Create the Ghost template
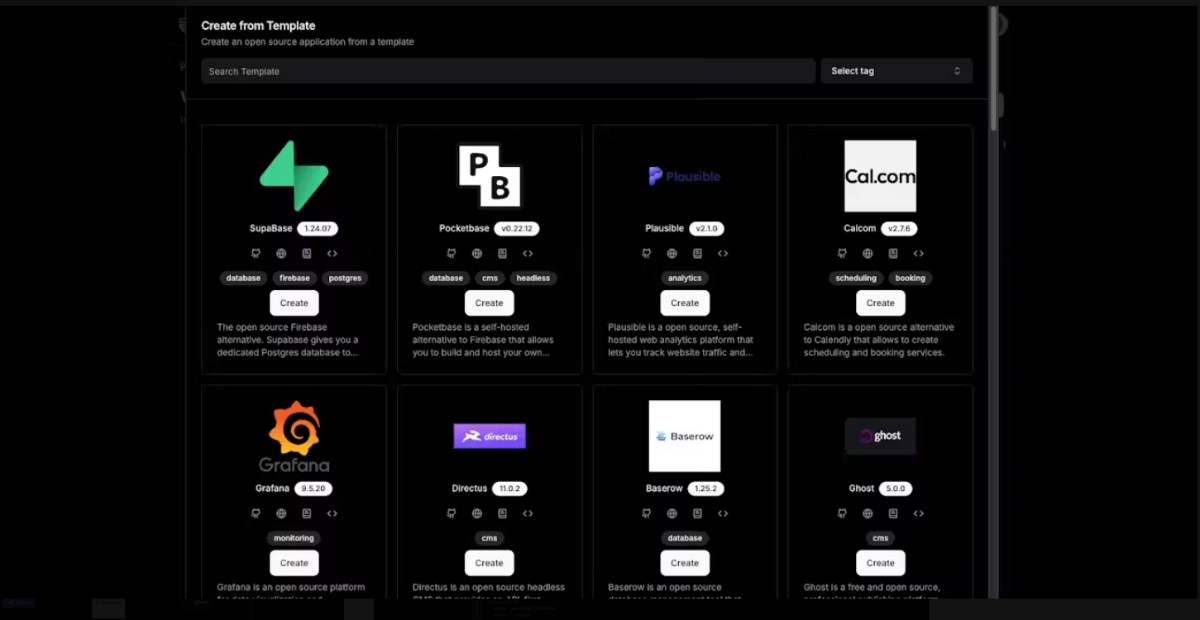This screenshot has width=1200, height=620. (880, 563)
